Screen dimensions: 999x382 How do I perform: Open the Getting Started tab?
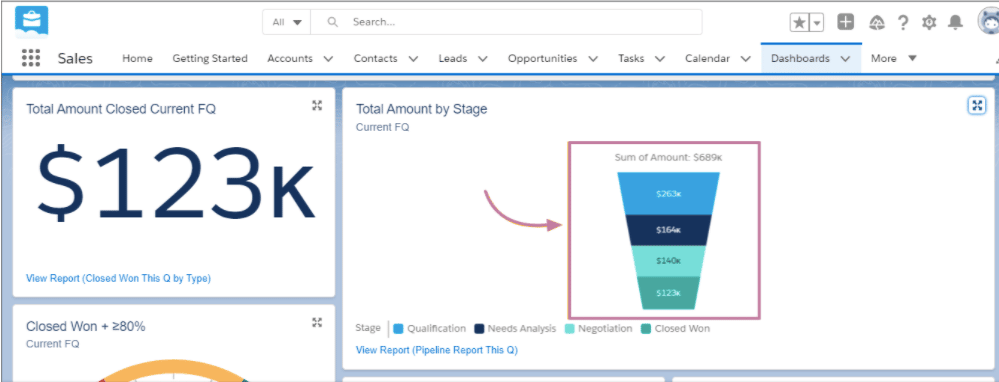point(210,58)
